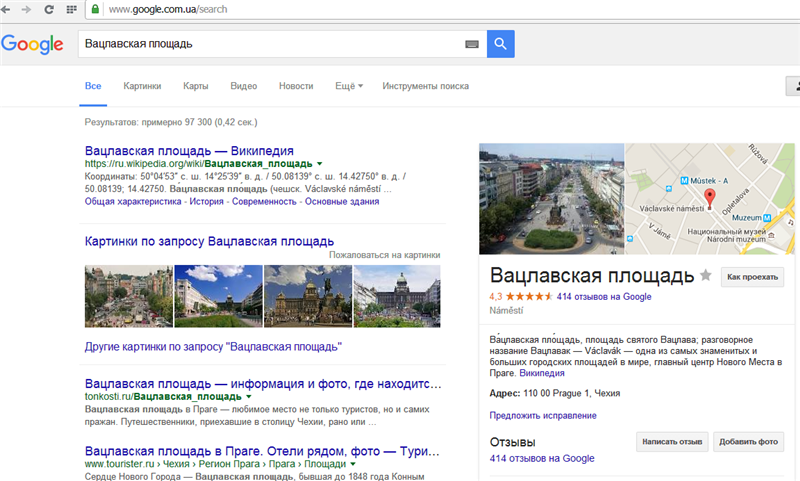Click the Адрес: 110 00 Prague 1 text

pyautogui.click(x=555, y=393)
